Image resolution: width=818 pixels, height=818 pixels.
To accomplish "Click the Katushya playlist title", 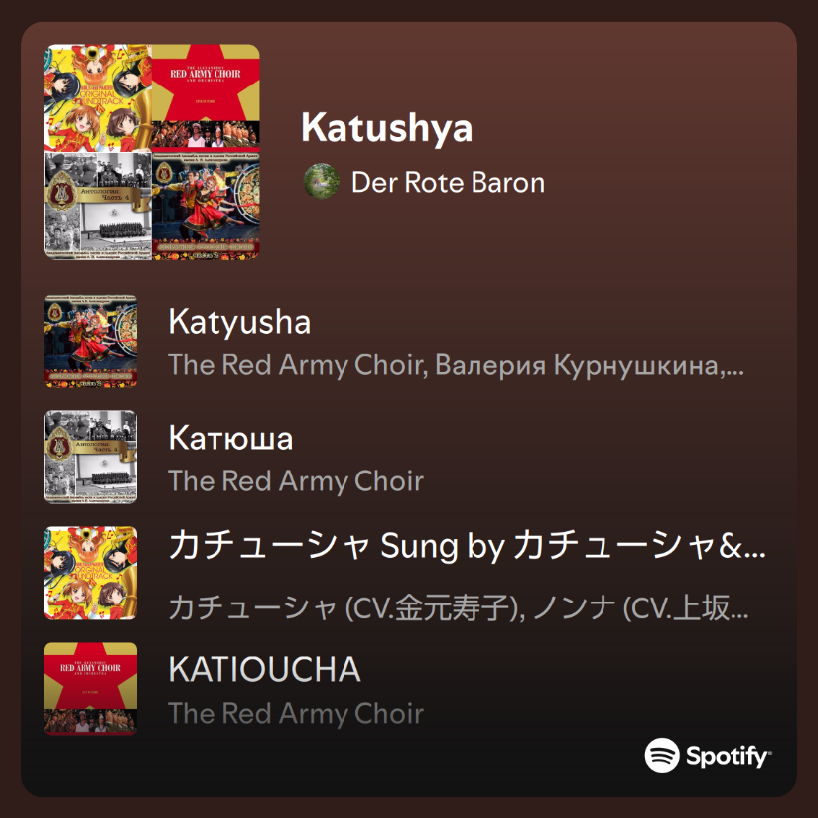I will pyautogui.click(x=387, y=128).
